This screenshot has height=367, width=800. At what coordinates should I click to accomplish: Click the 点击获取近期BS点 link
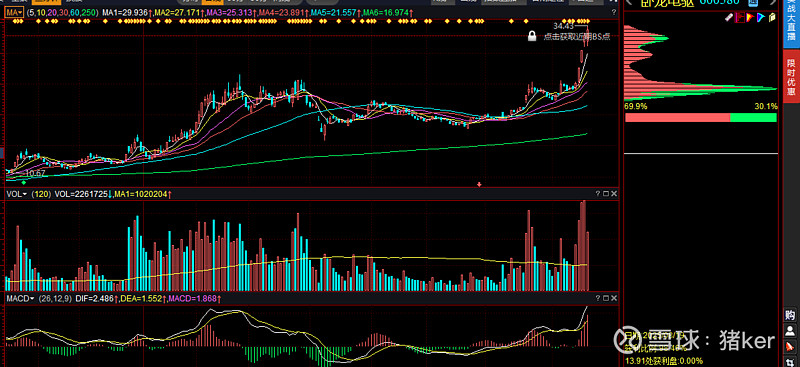[x=577, y=36]
